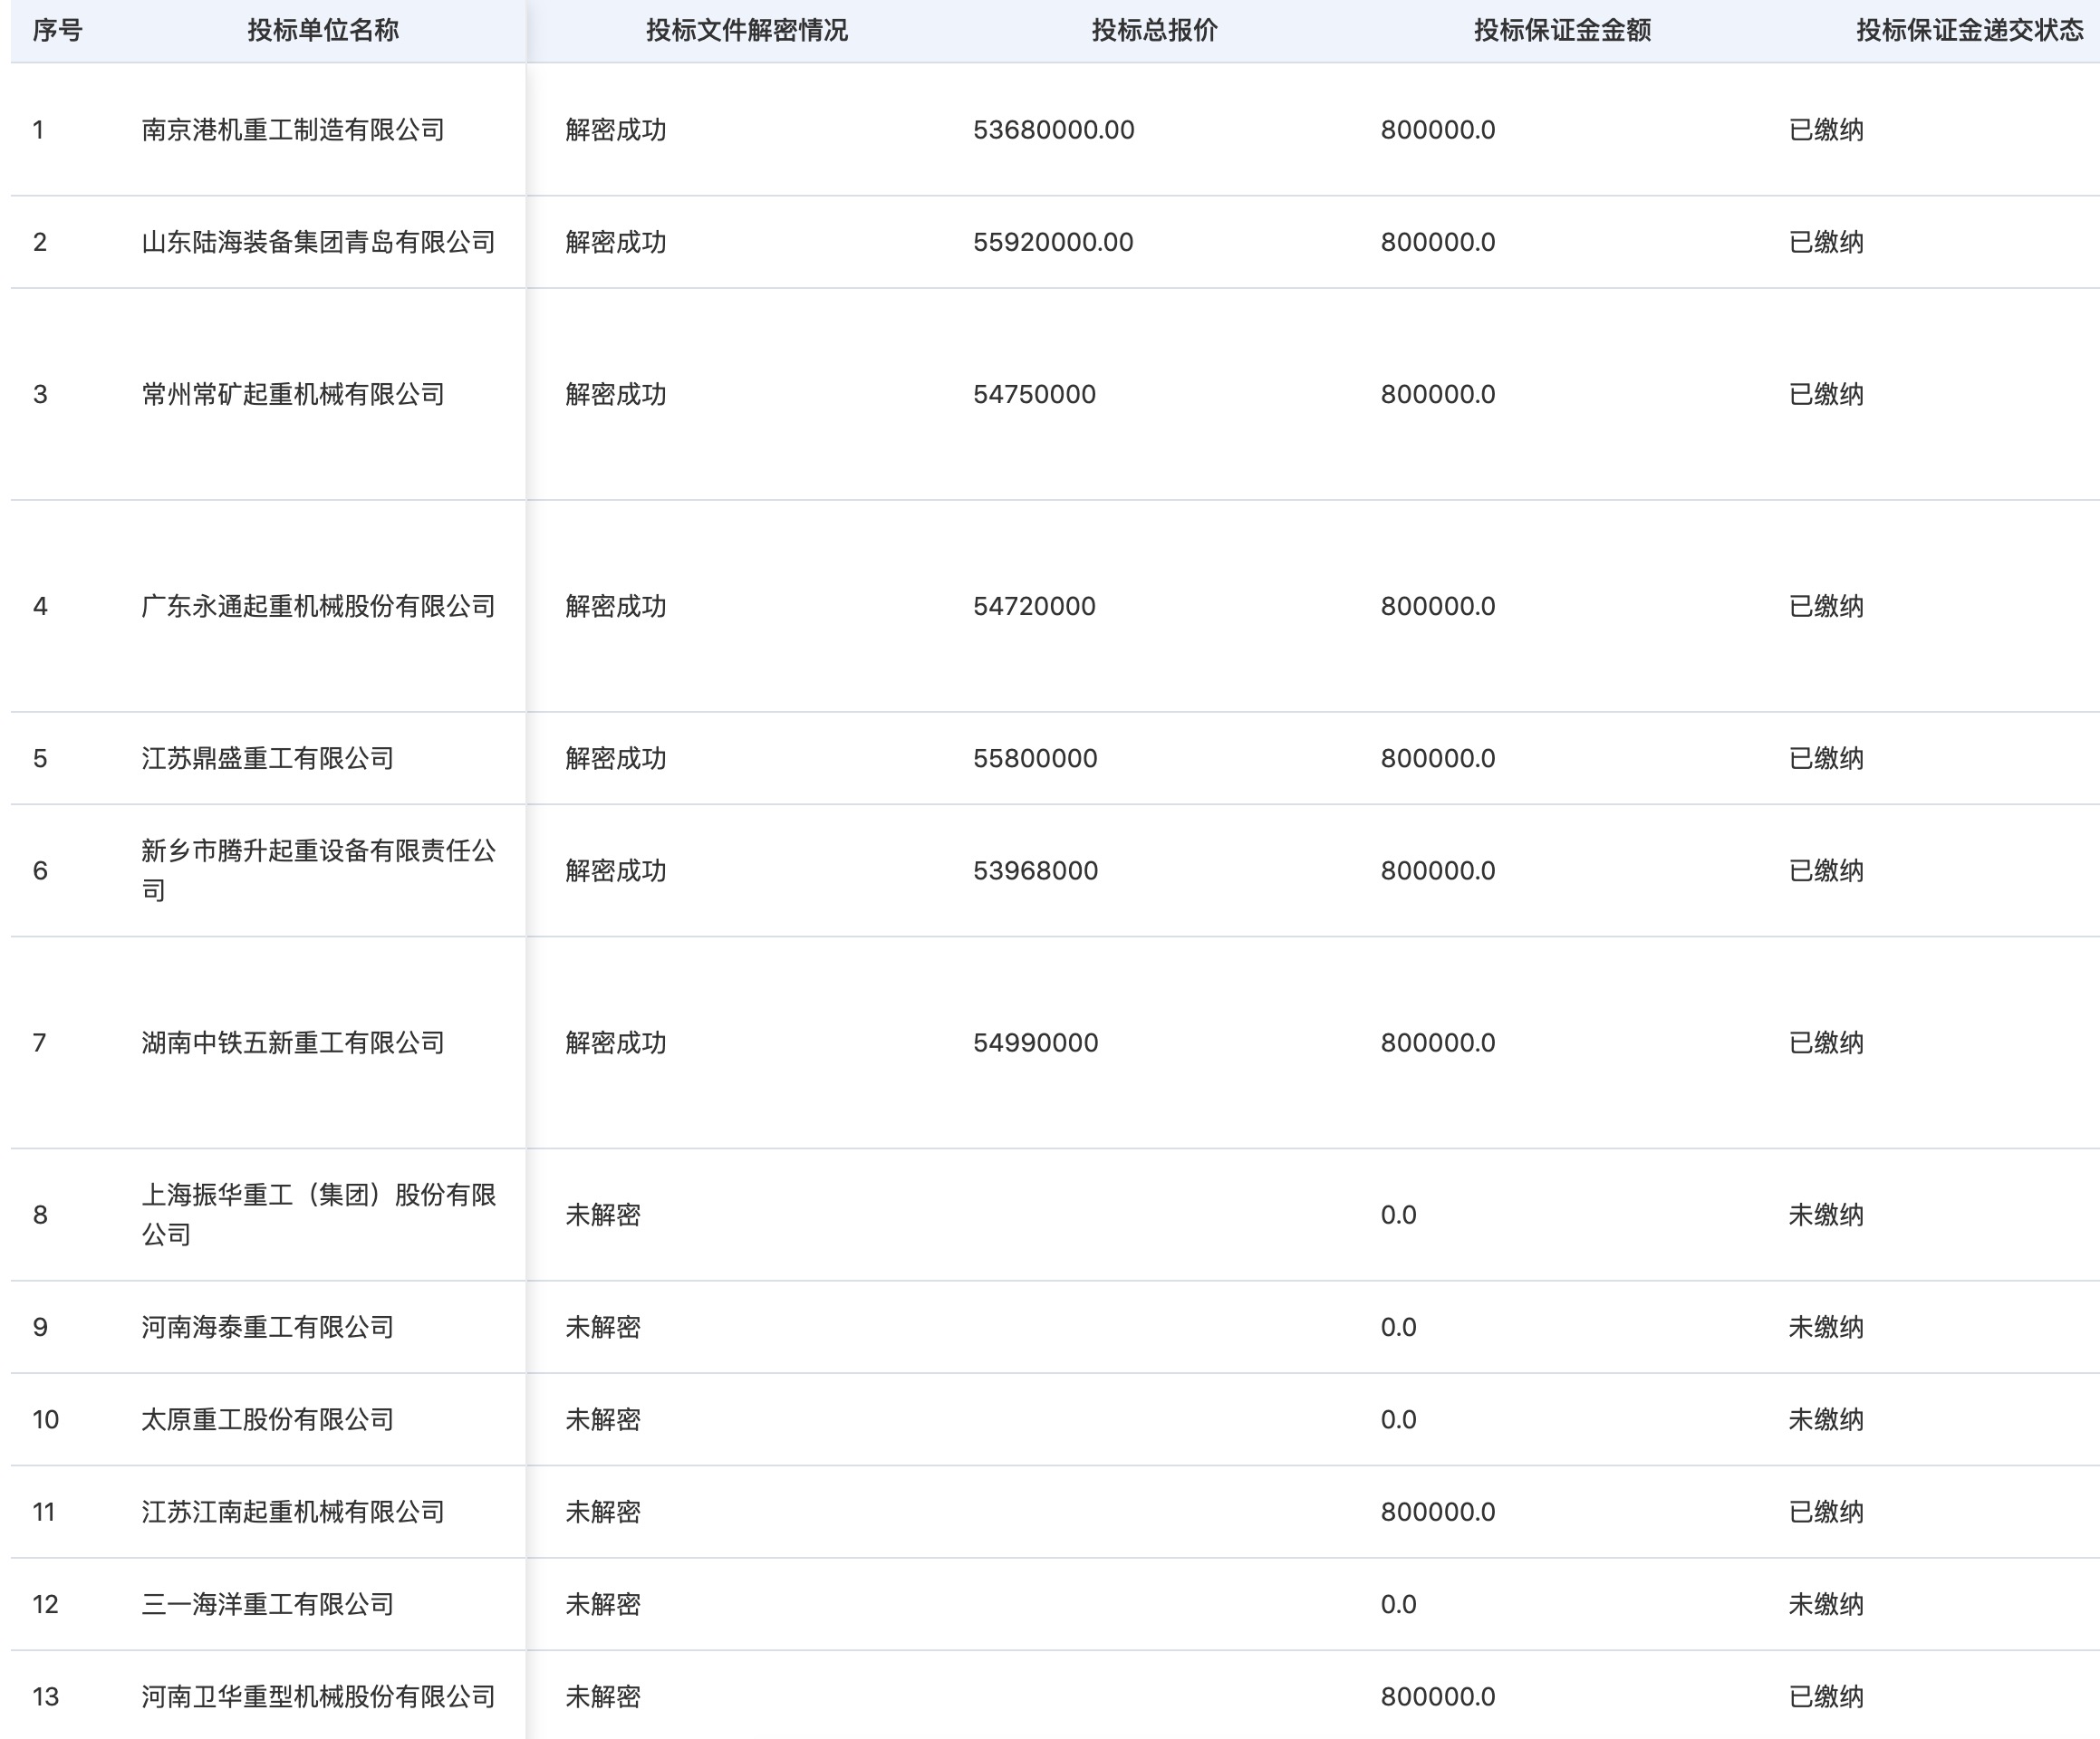Select 三一海洋重工有限公司 row name
The image size is (2100, 1739).
(x=267, y=1604)
